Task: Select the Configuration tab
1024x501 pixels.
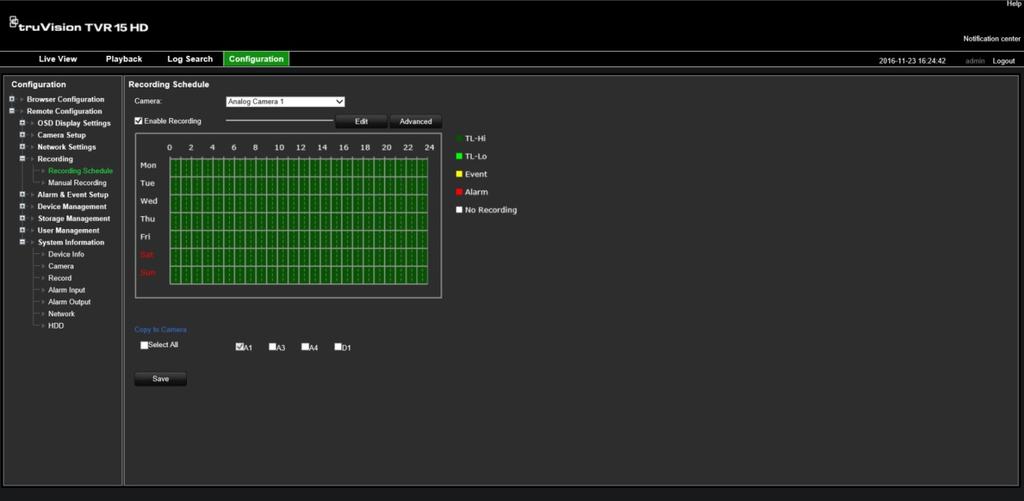Action: click(256, 59)
